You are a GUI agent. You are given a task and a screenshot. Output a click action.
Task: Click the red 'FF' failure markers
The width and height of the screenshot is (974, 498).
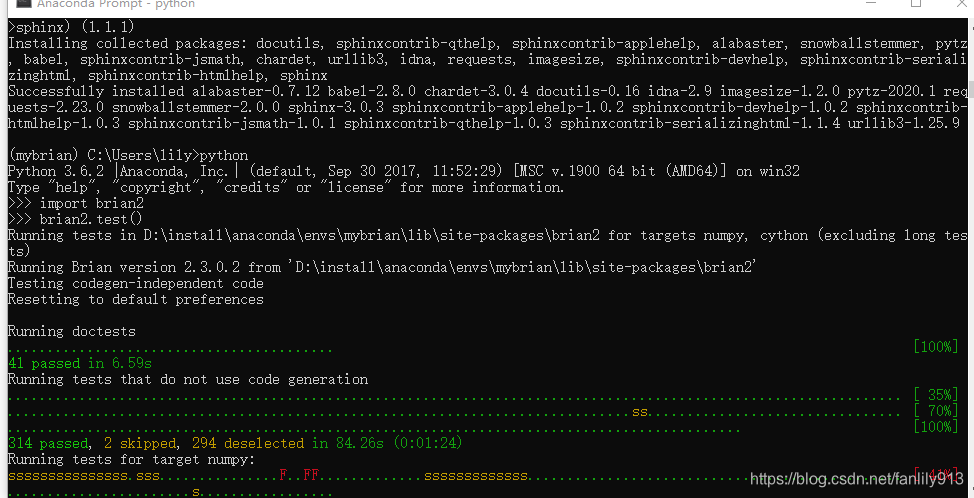coord(311,476)
